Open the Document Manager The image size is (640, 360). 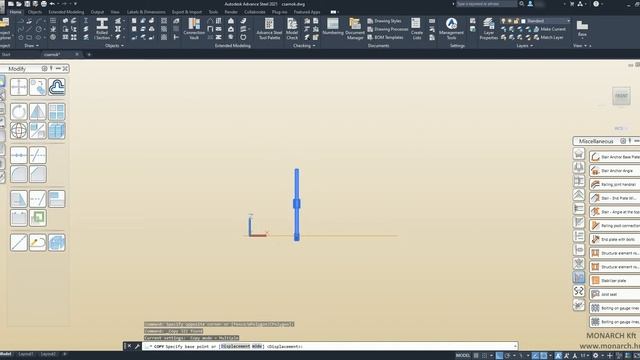(x=355, y=29)
